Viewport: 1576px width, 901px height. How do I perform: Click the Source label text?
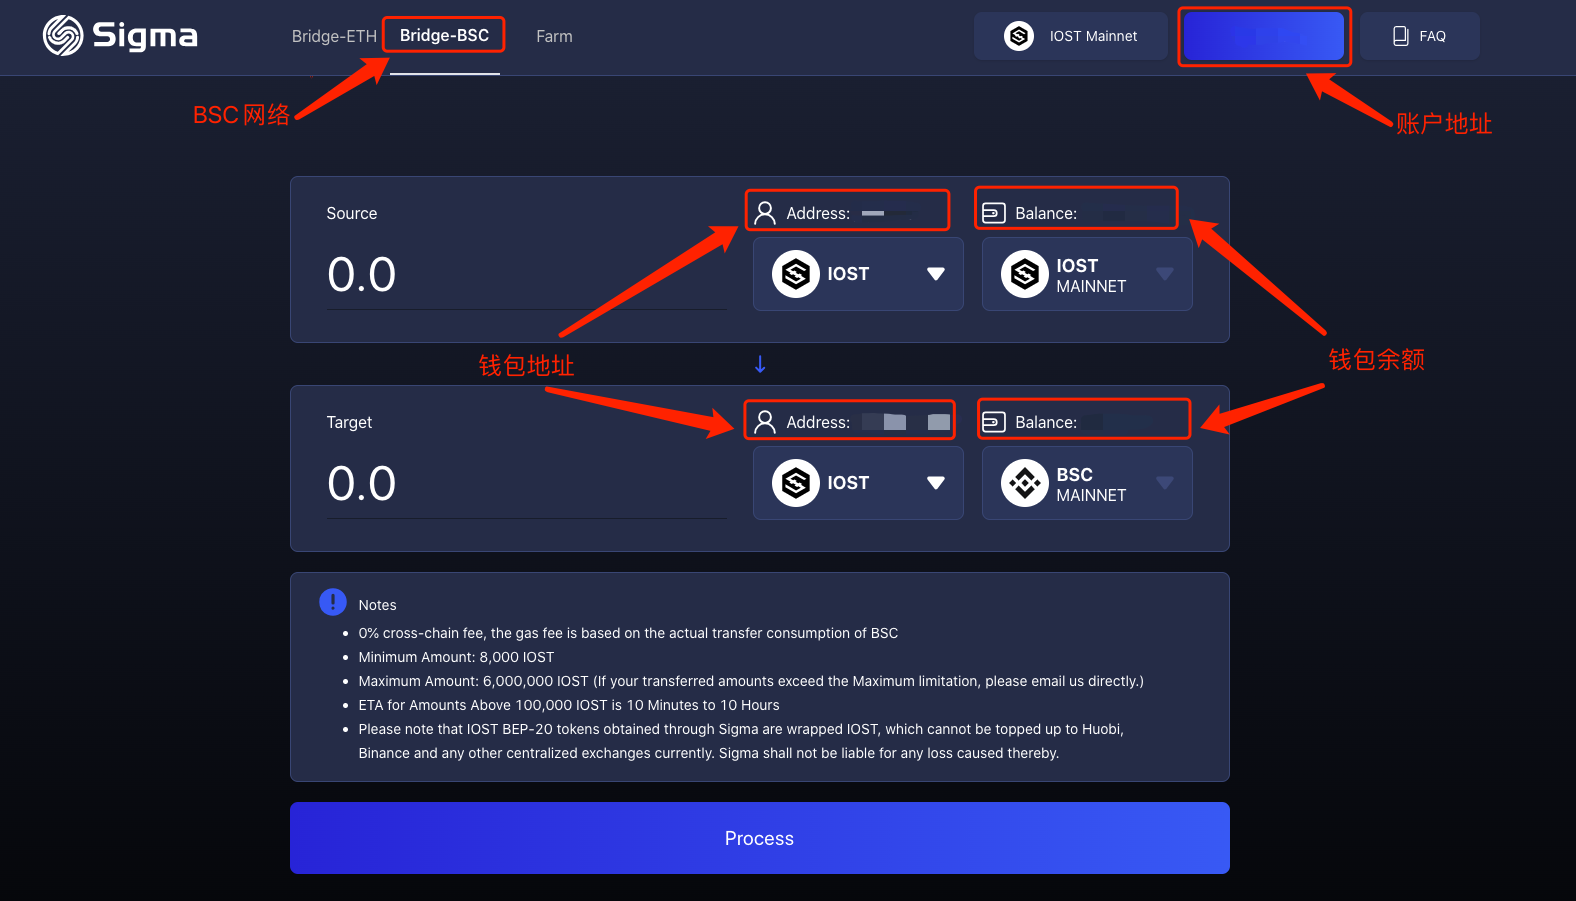point(352,213)
